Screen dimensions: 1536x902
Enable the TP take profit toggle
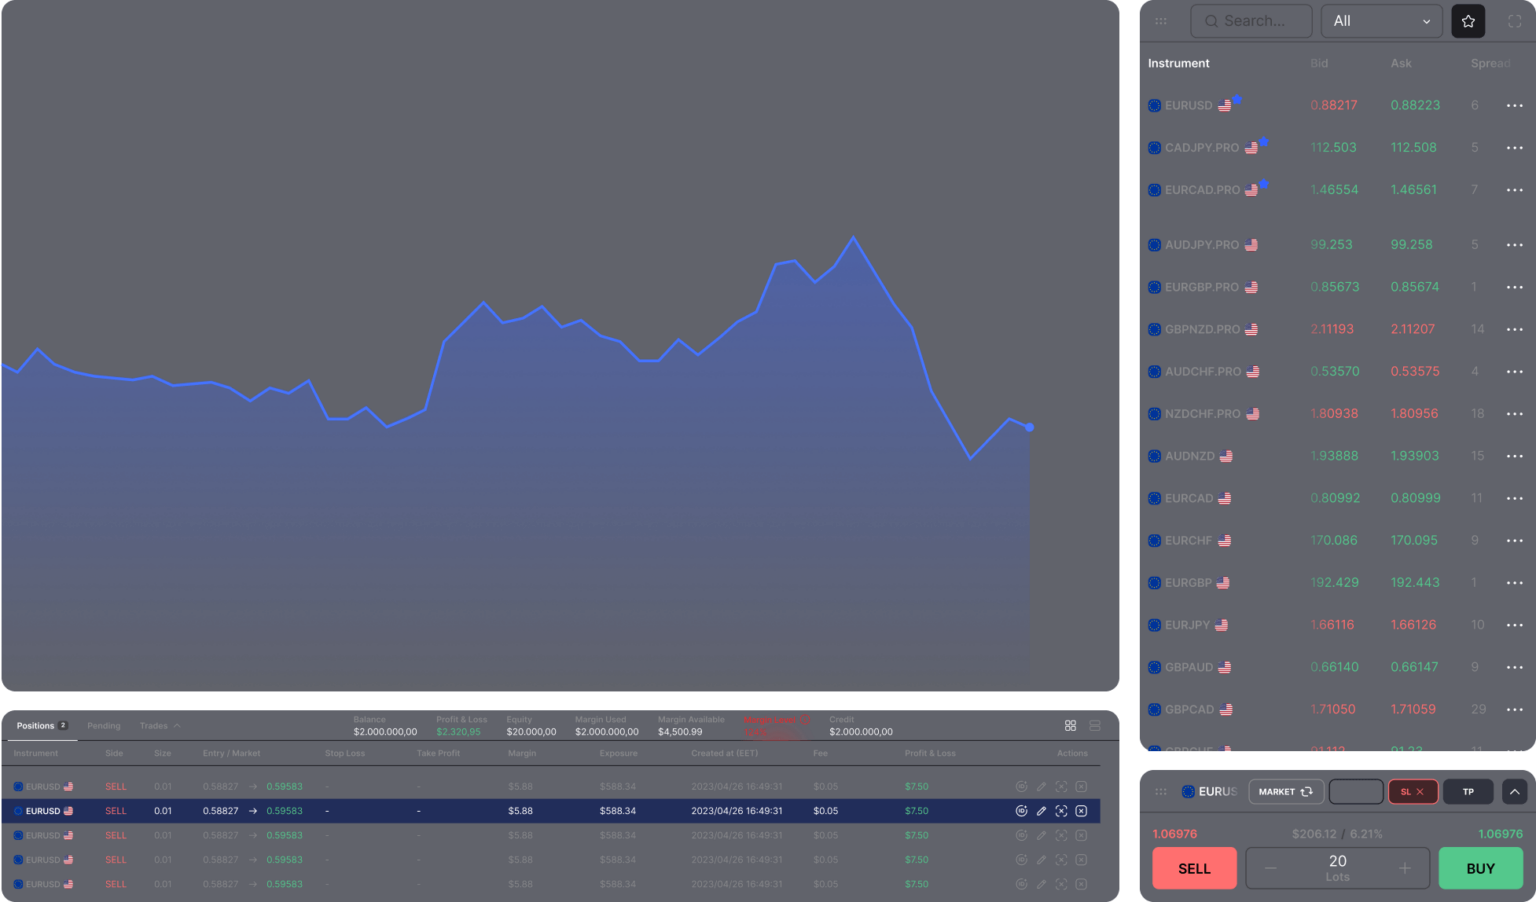(1468, 792)
